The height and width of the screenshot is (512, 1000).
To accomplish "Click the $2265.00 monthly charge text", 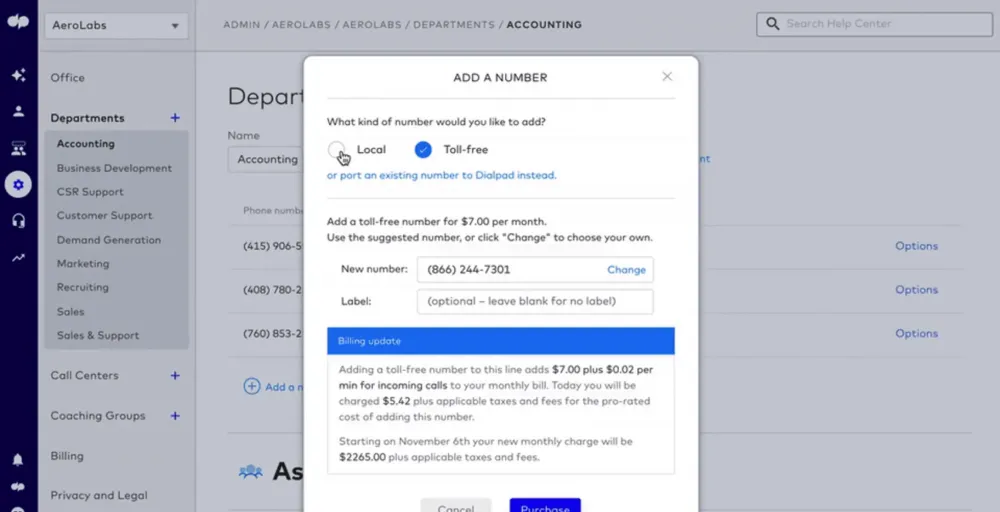I will click(x=362, y=457).
